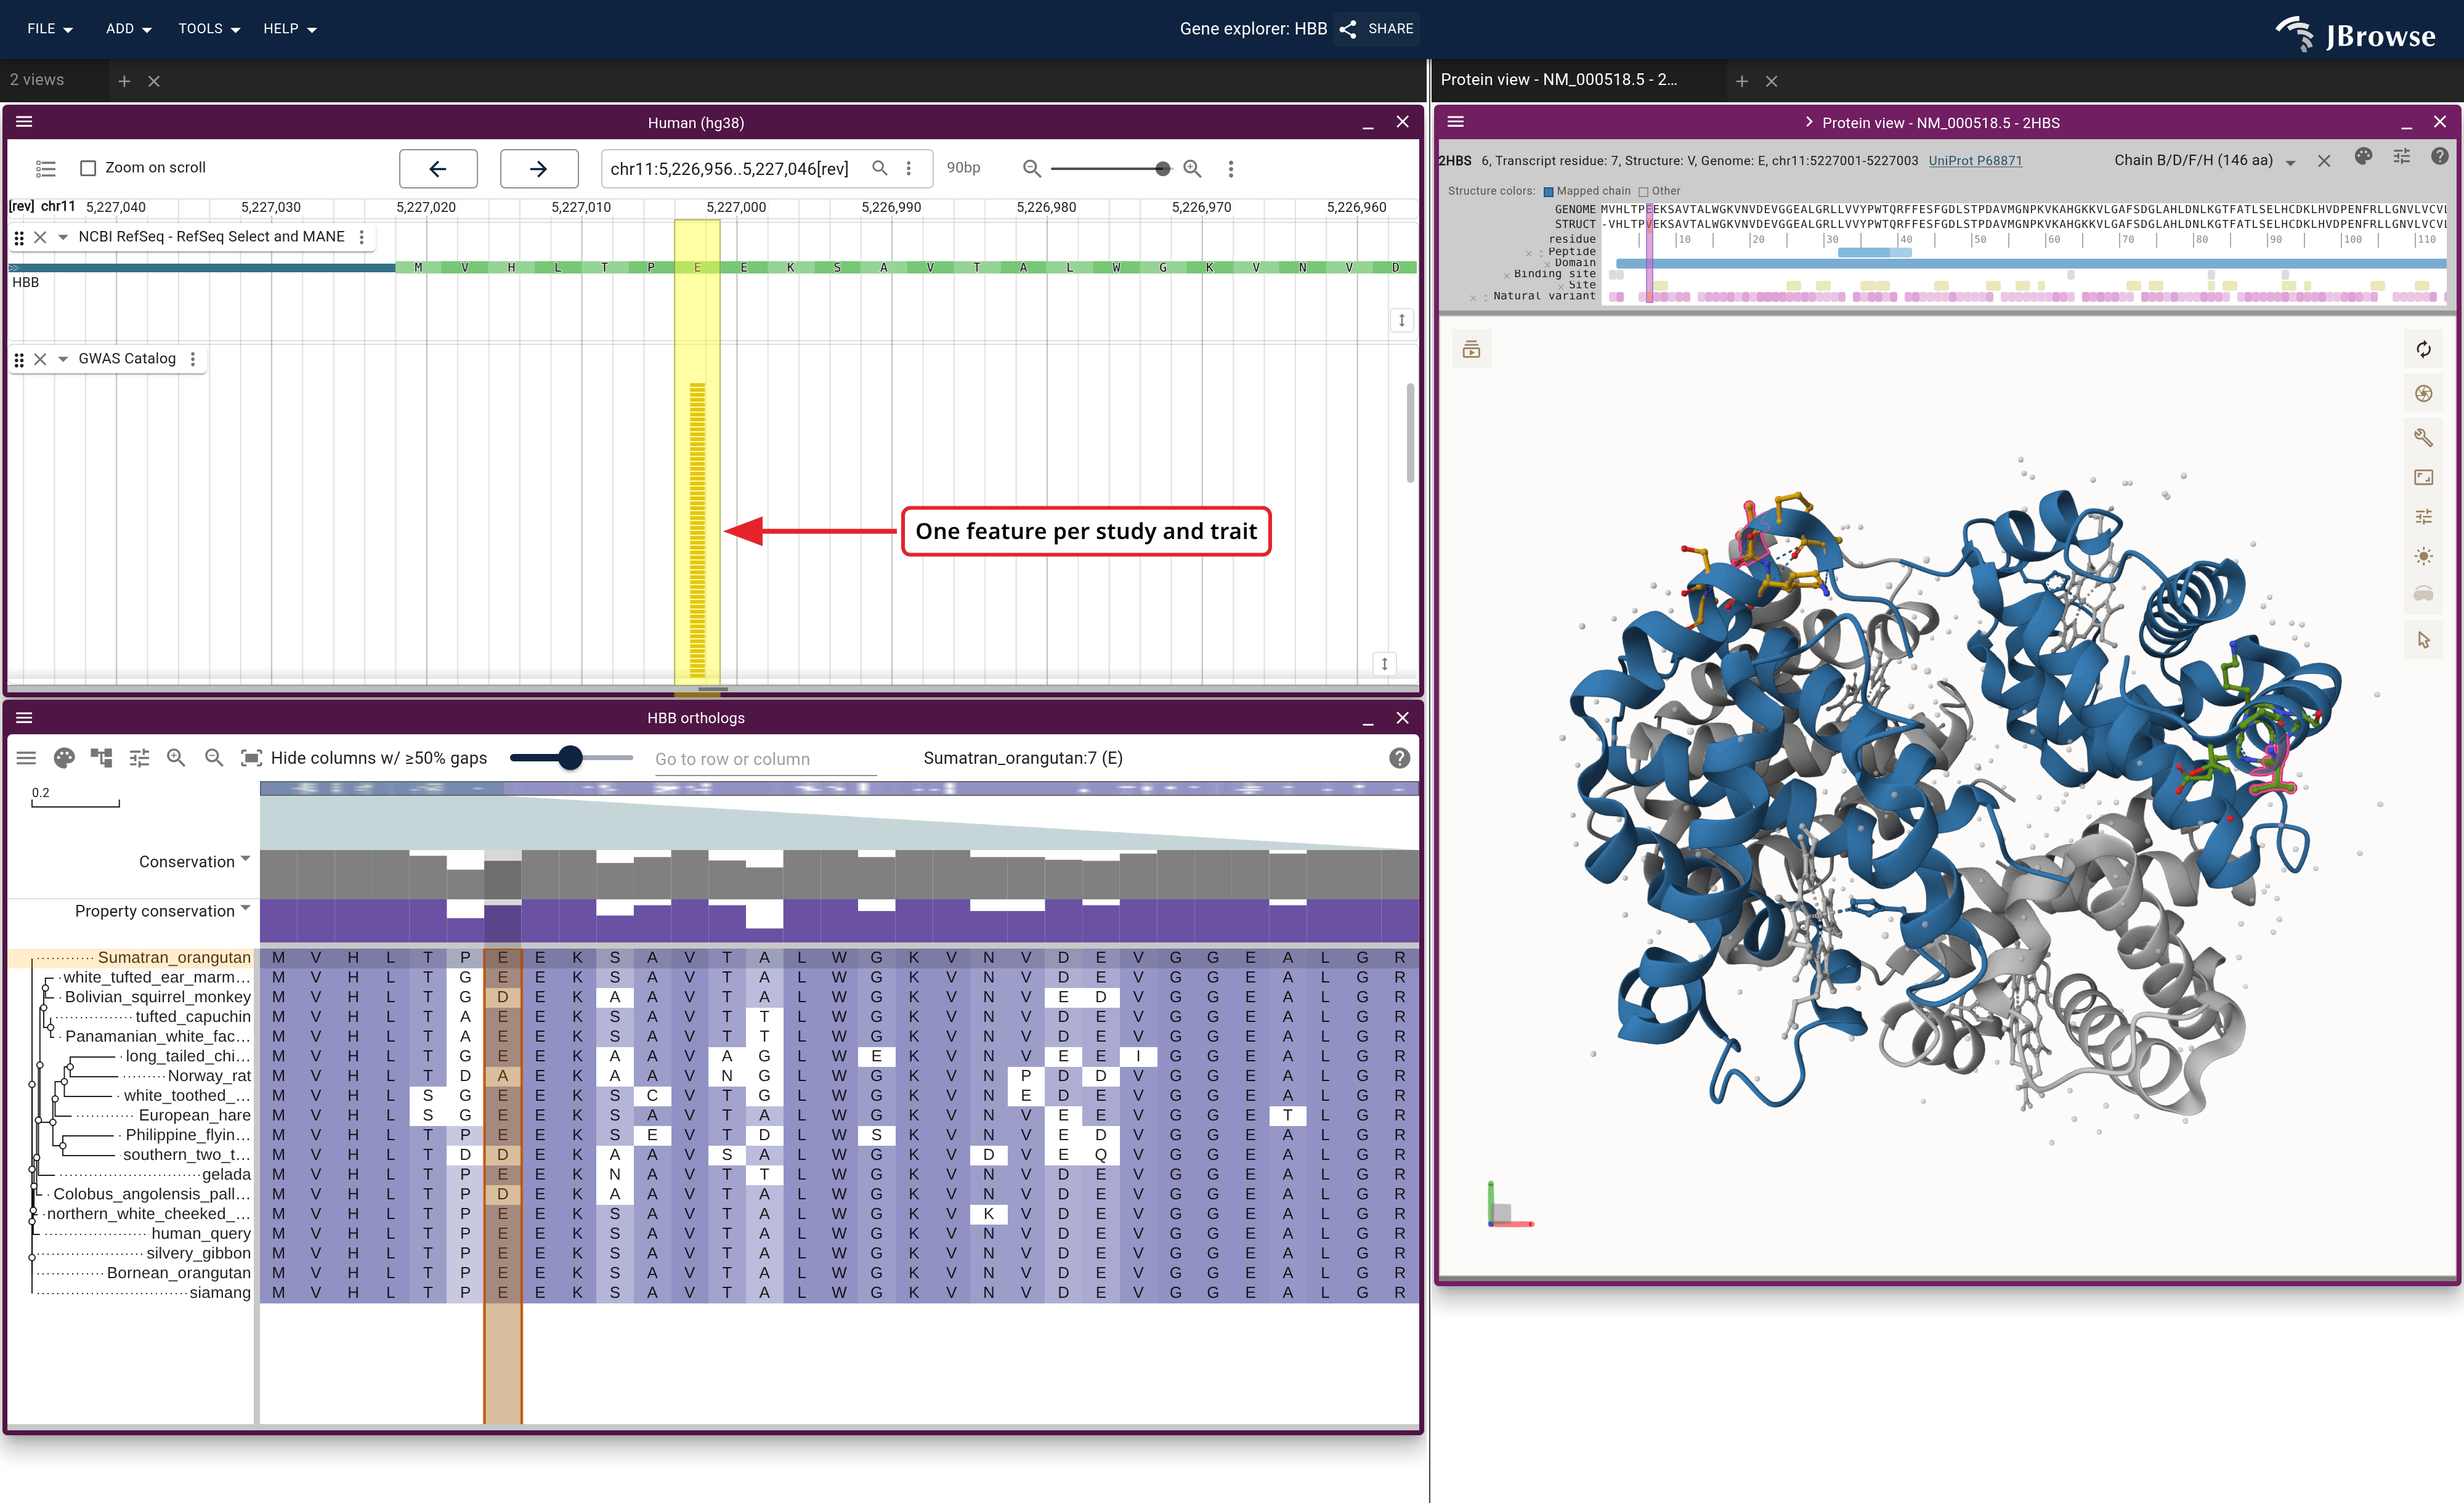Screen dimensions: 2464x1503
Task: Adjust the genome zoom level slider
Action: [1162, 169]
